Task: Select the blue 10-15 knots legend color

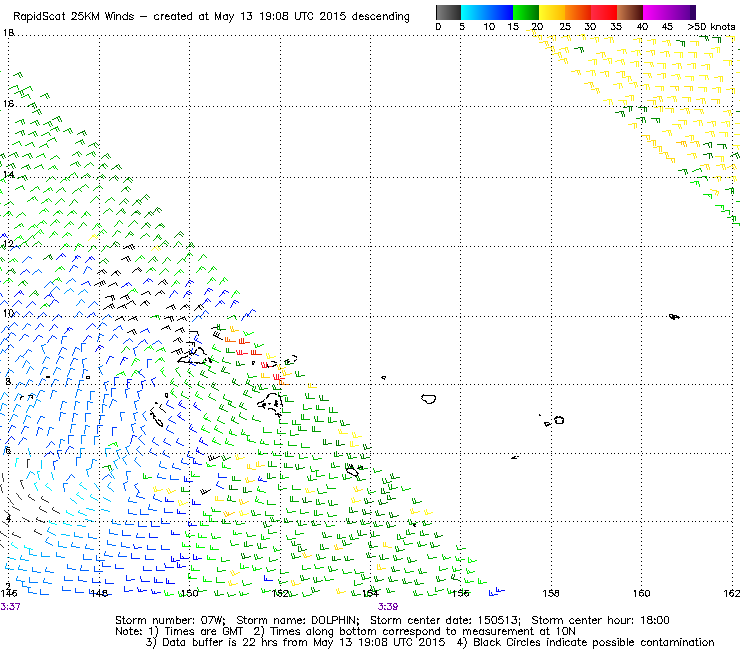Action: point(500,12)
